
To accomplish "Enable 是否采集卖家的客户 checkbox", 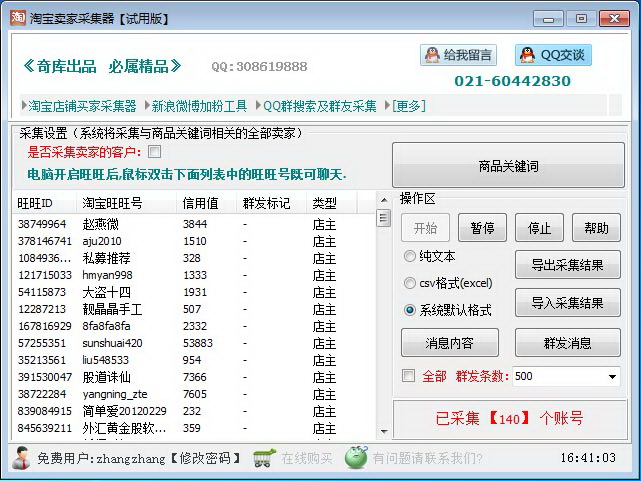I will (x=155, y=152).
